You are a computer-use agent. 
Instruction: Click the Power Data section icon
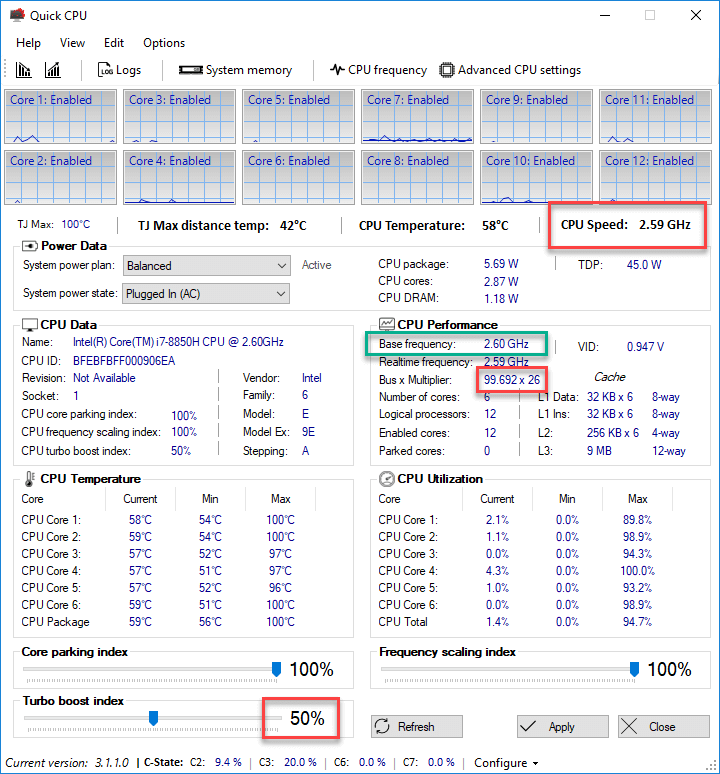(30, 246)
